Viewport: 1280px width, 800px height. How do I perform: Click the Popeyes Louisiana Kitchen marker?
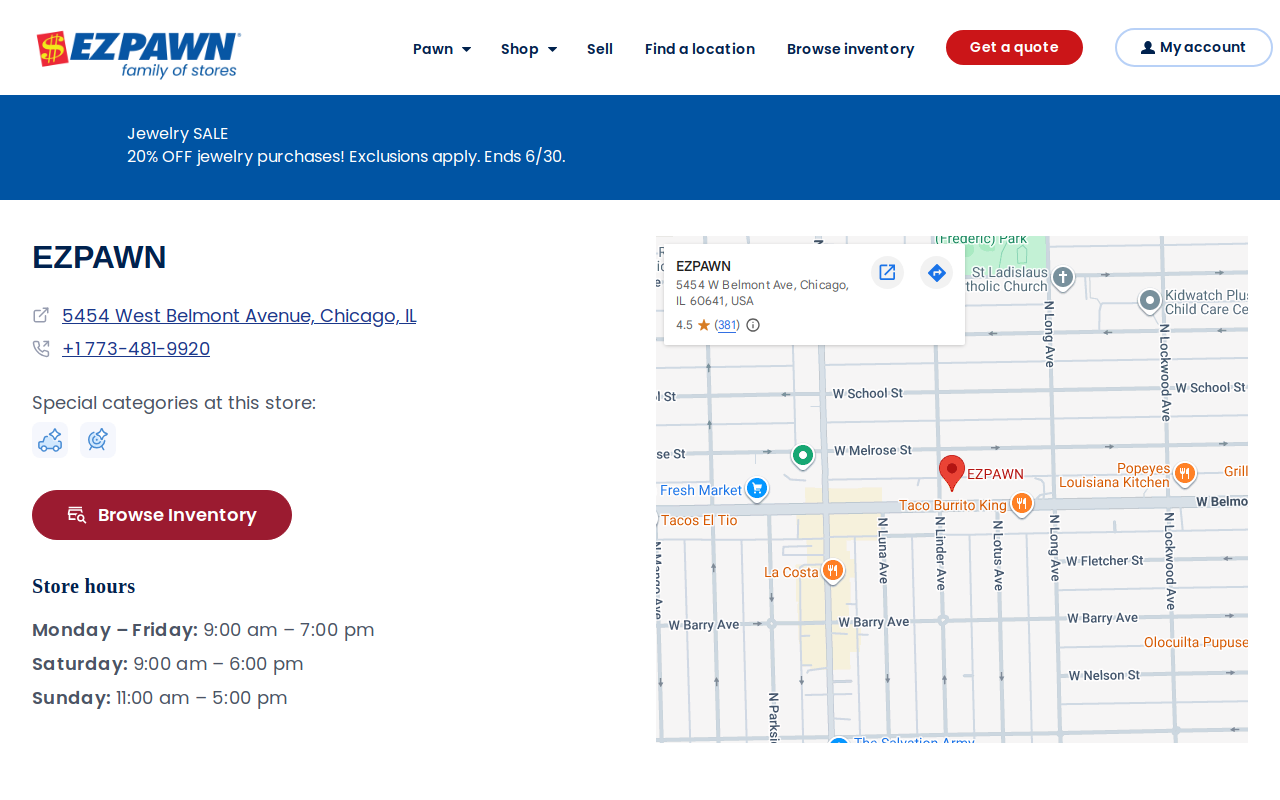(1185, 473)
